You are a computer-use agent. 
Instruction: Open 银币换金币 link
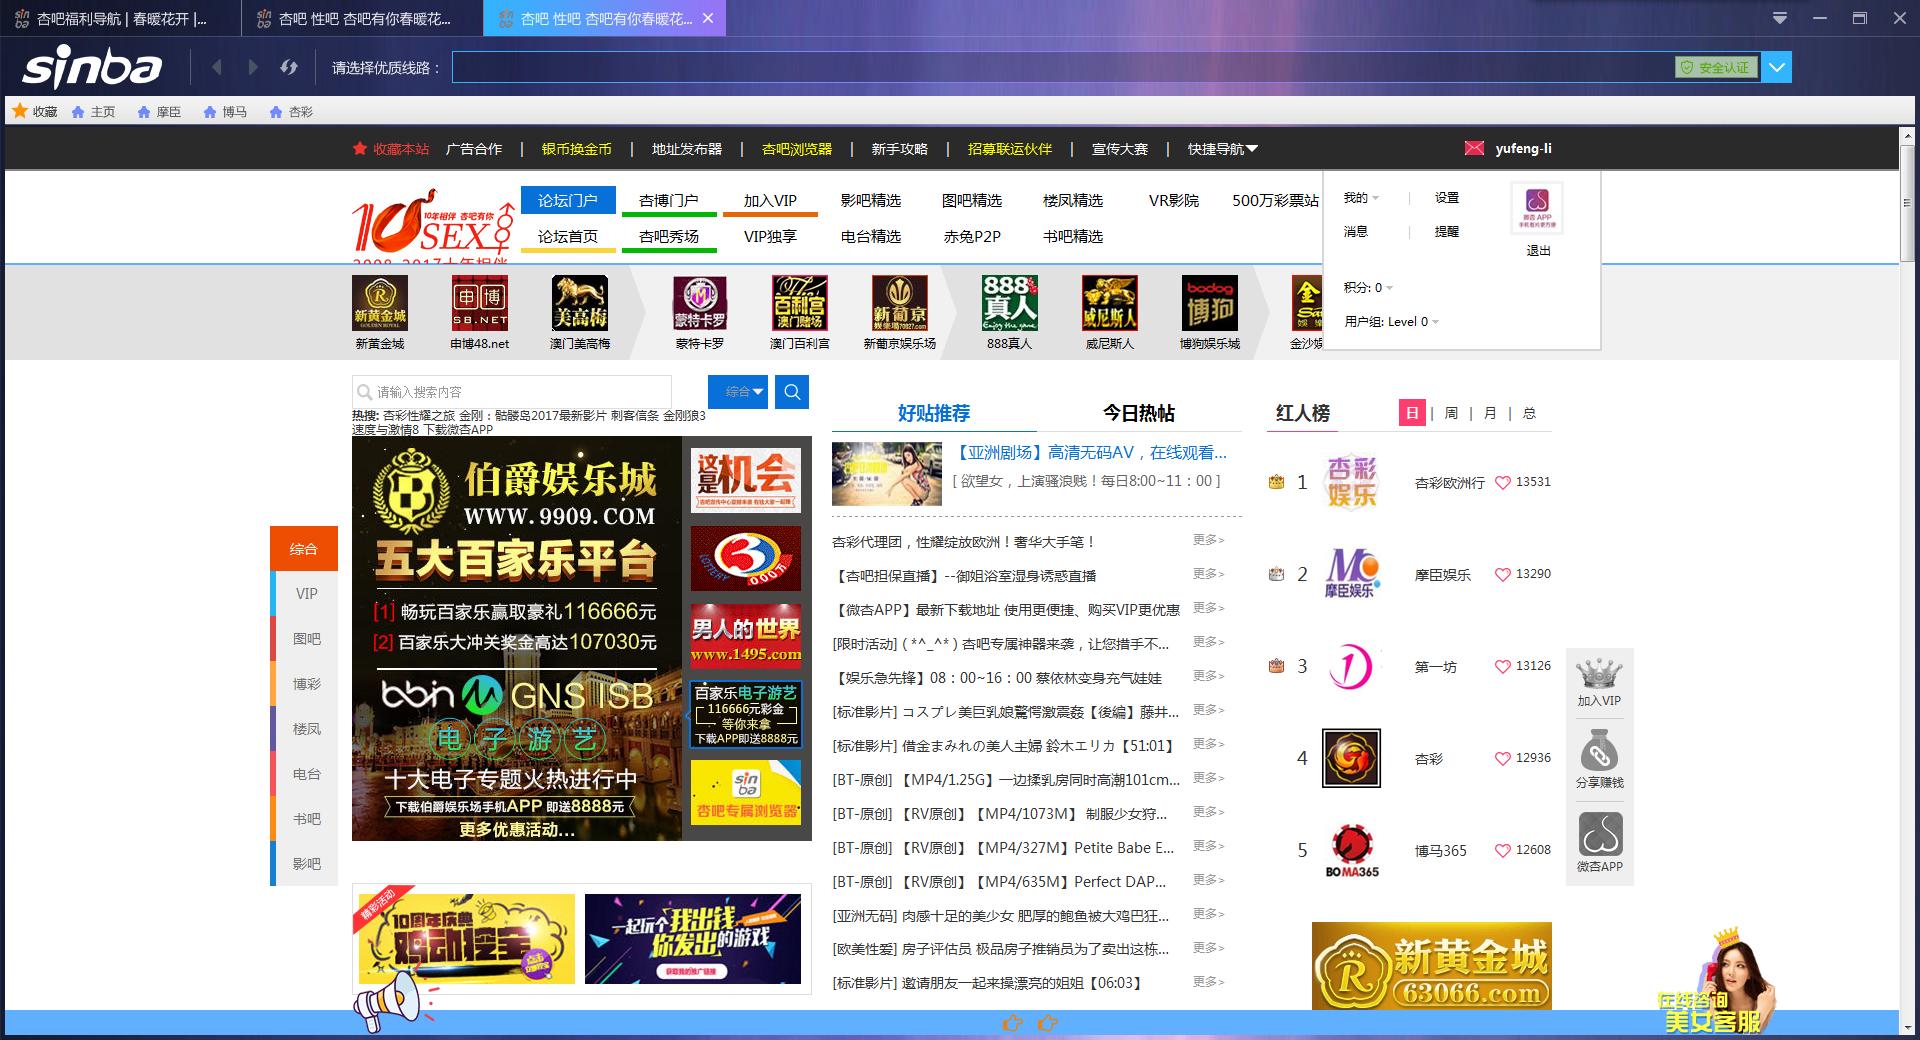click(x=577, y=149)
